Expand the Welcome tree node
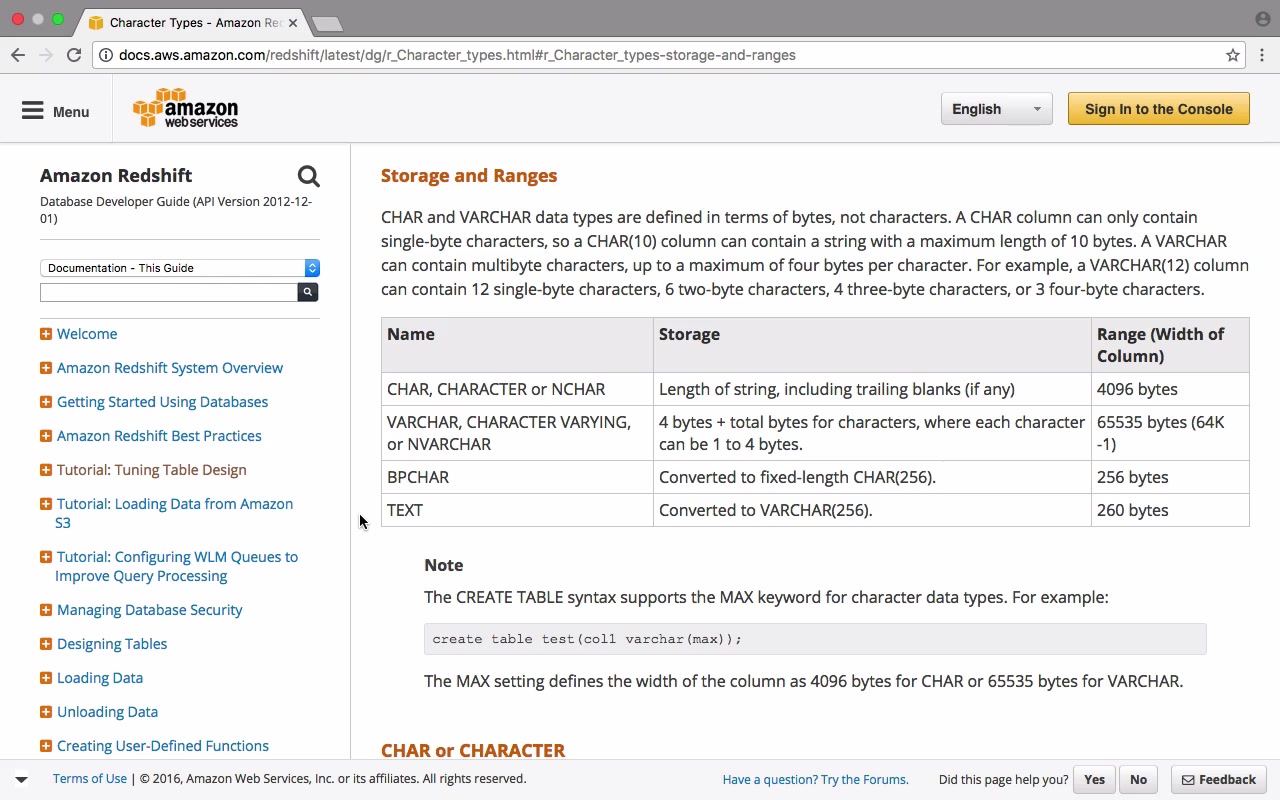Screen dimensions: 1280x800 [x=46, y=334]
